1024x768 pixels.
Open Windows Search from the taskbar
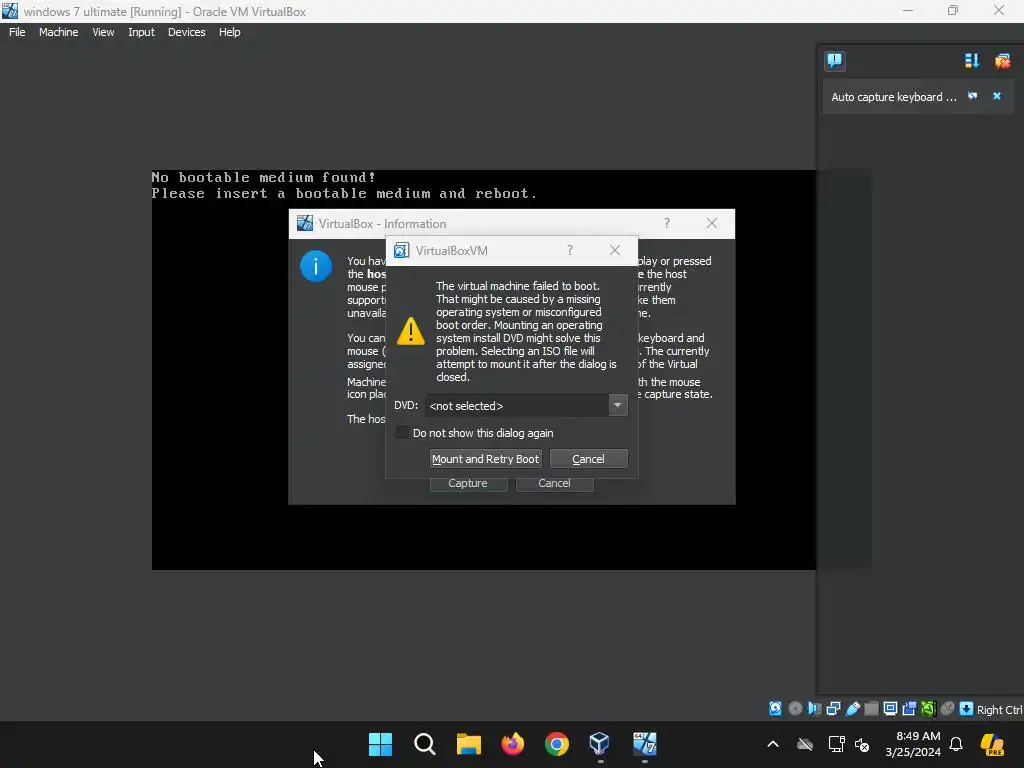(424, 744)
